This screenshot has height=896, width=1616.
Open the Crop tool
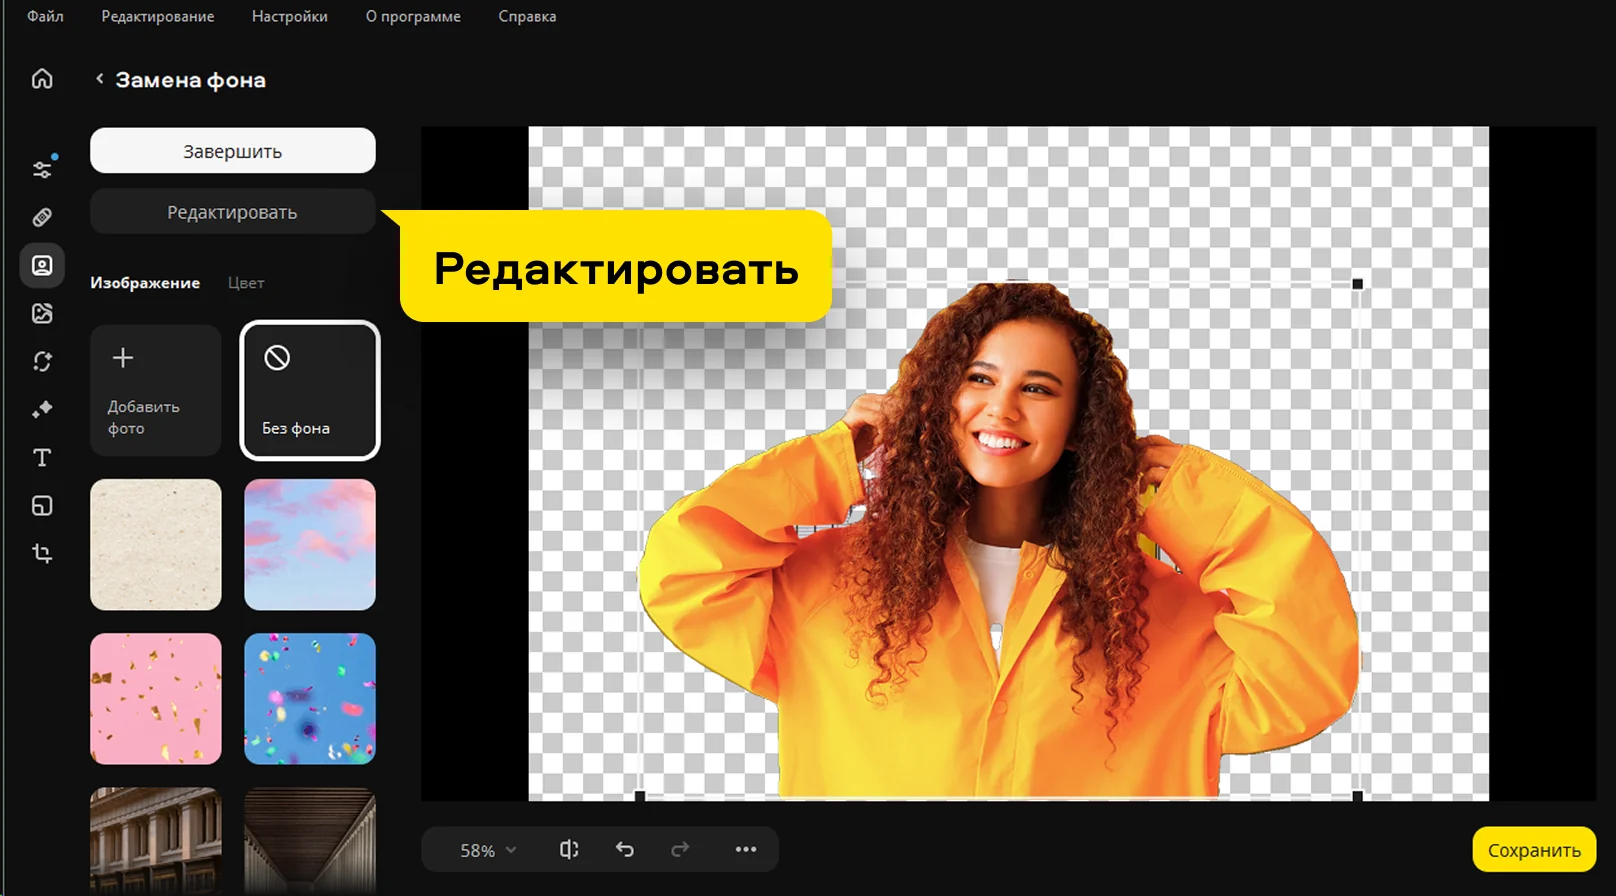(42, 553)
